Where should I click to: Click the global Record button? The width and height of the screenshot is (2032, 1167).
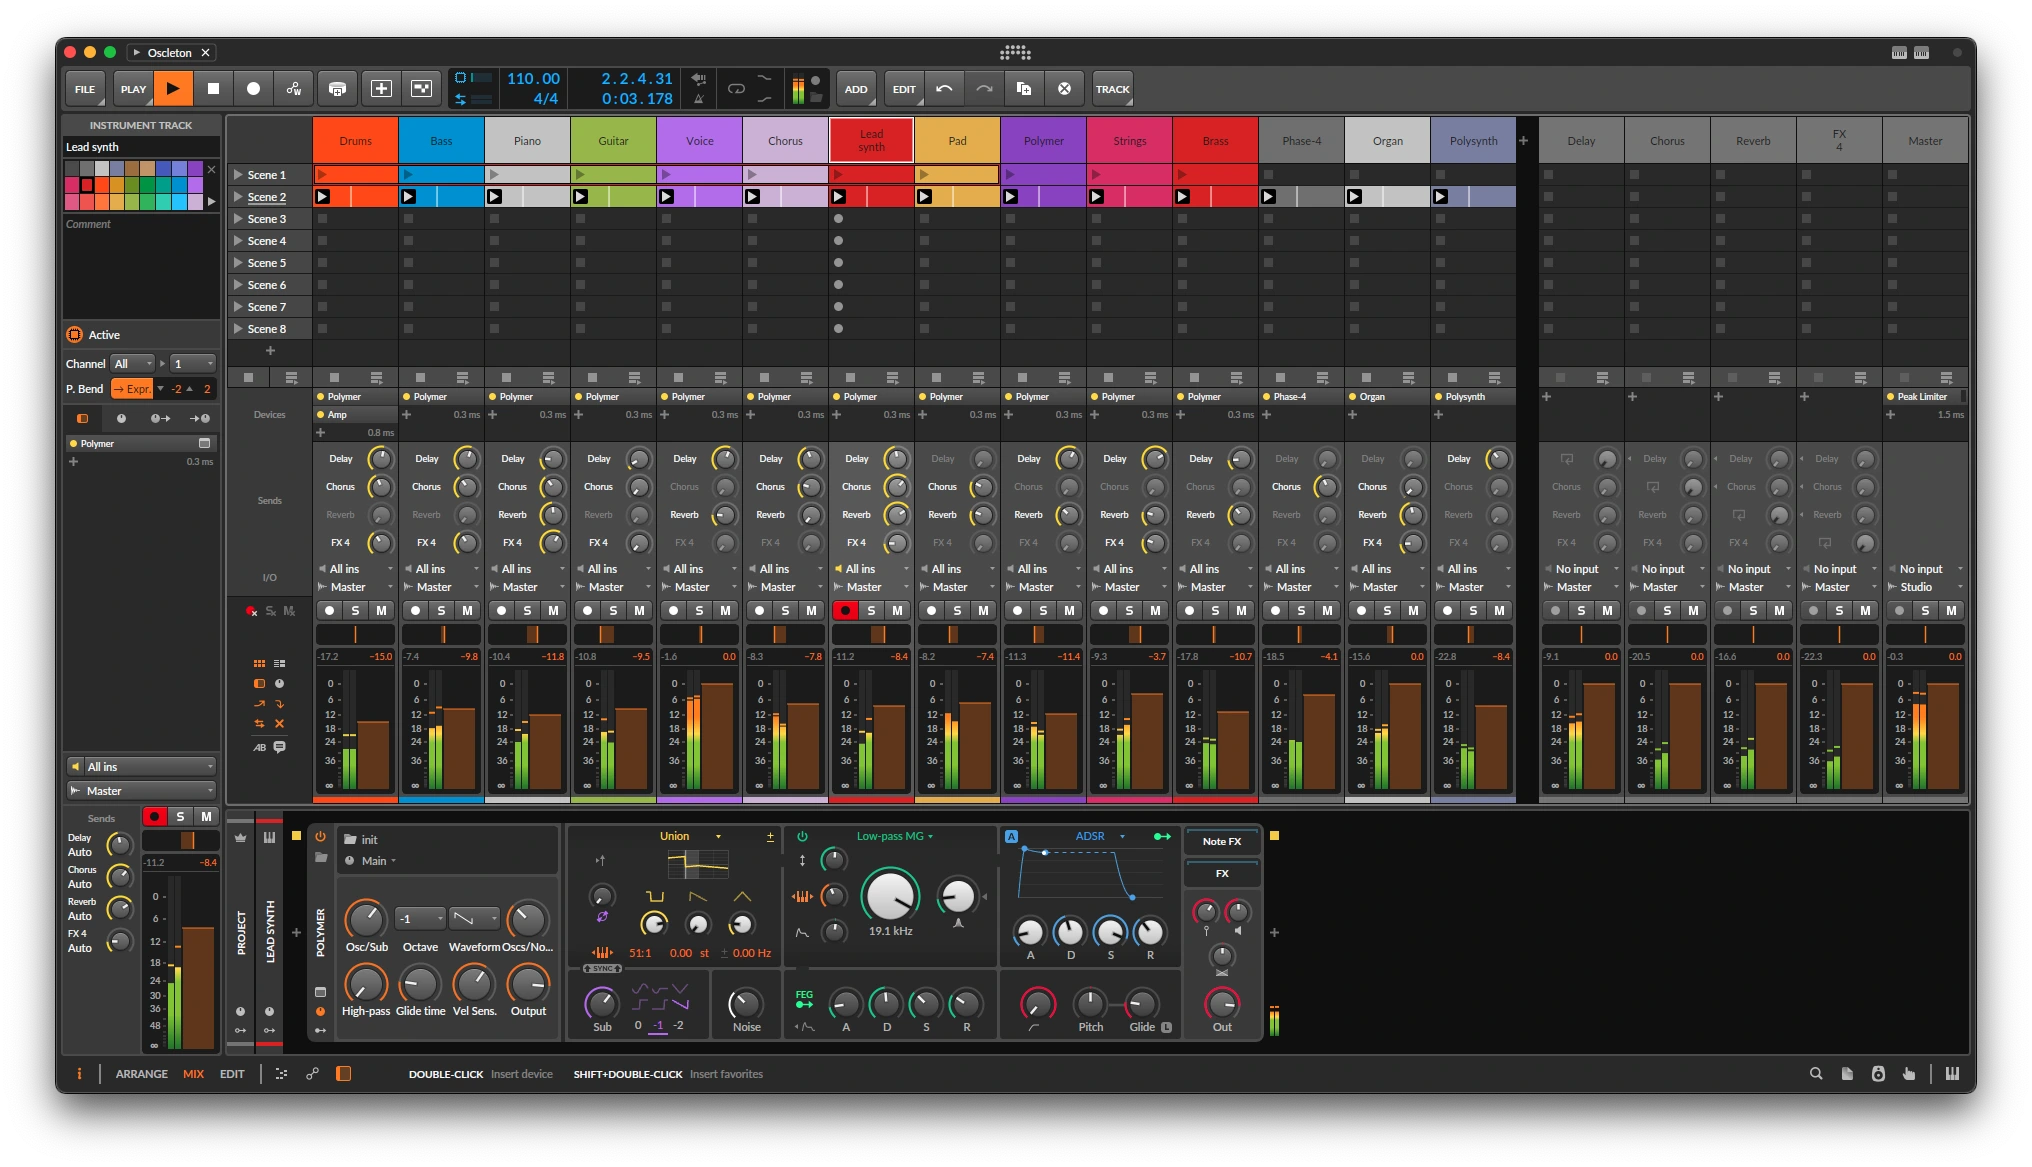coord(253,89)
